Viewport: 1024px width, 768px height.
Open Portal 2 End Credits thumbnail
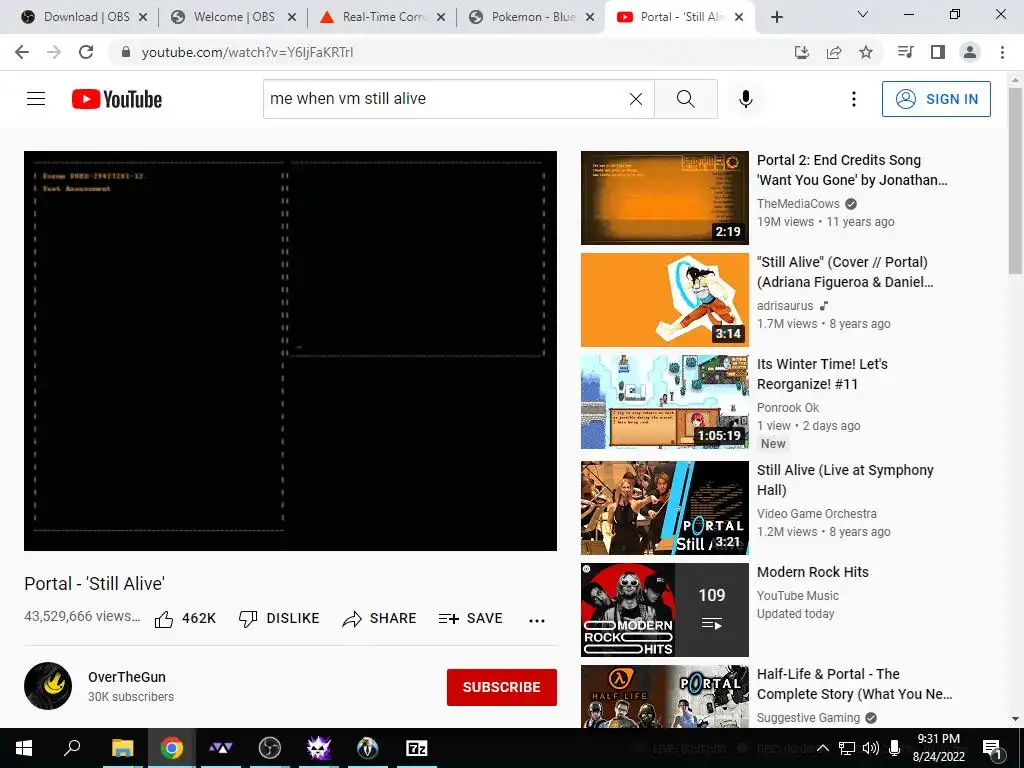pos(665,198)
